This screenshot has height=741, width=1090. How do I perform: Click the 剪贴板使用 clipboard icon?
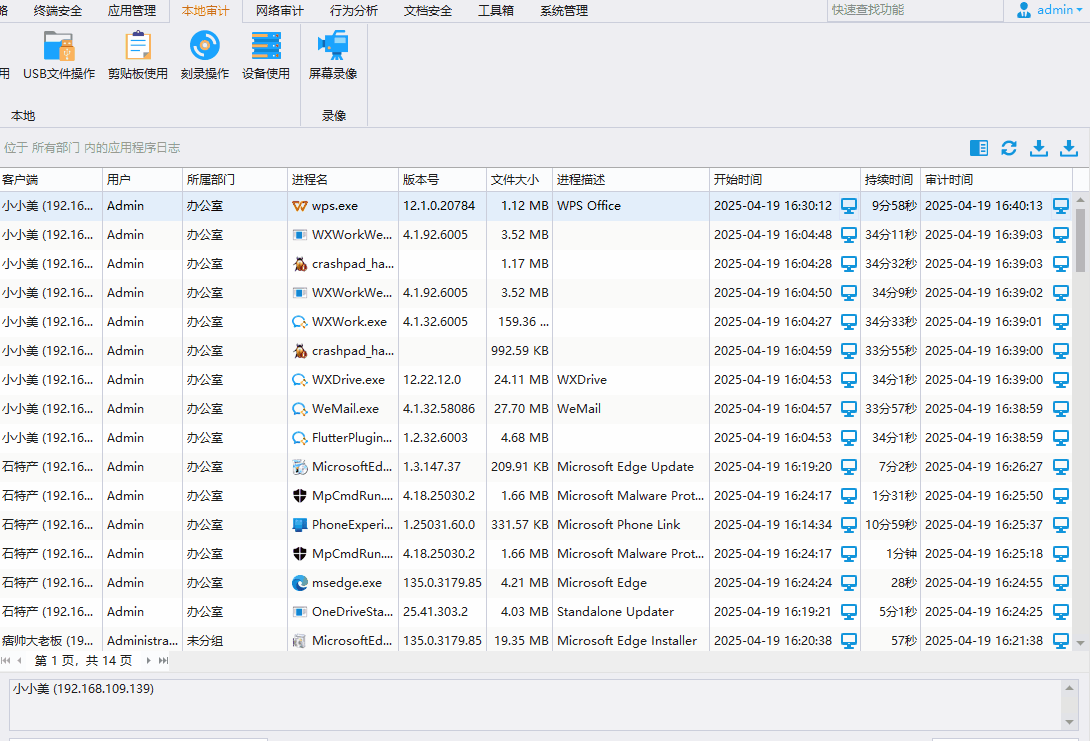pos(138,56)
